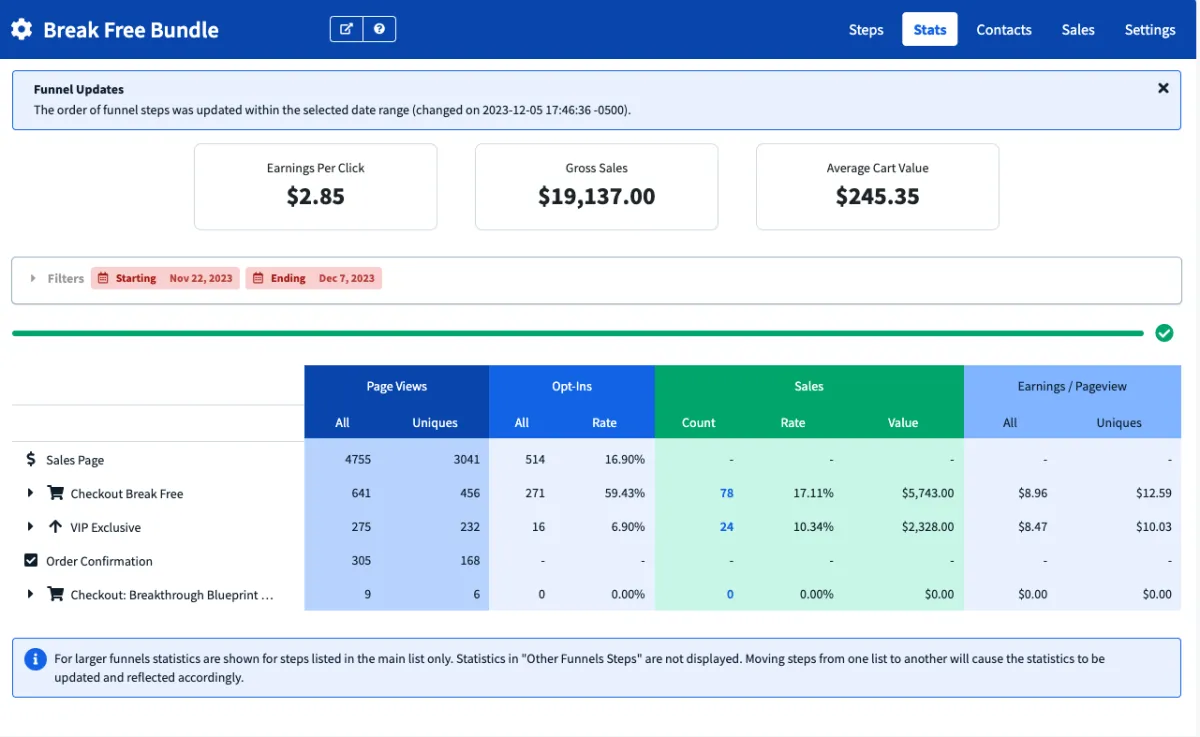Image resolution: width=1200 pixels, height=737 pixels.
Task: Expand the VIP Exclusive row
Action: 30,527
